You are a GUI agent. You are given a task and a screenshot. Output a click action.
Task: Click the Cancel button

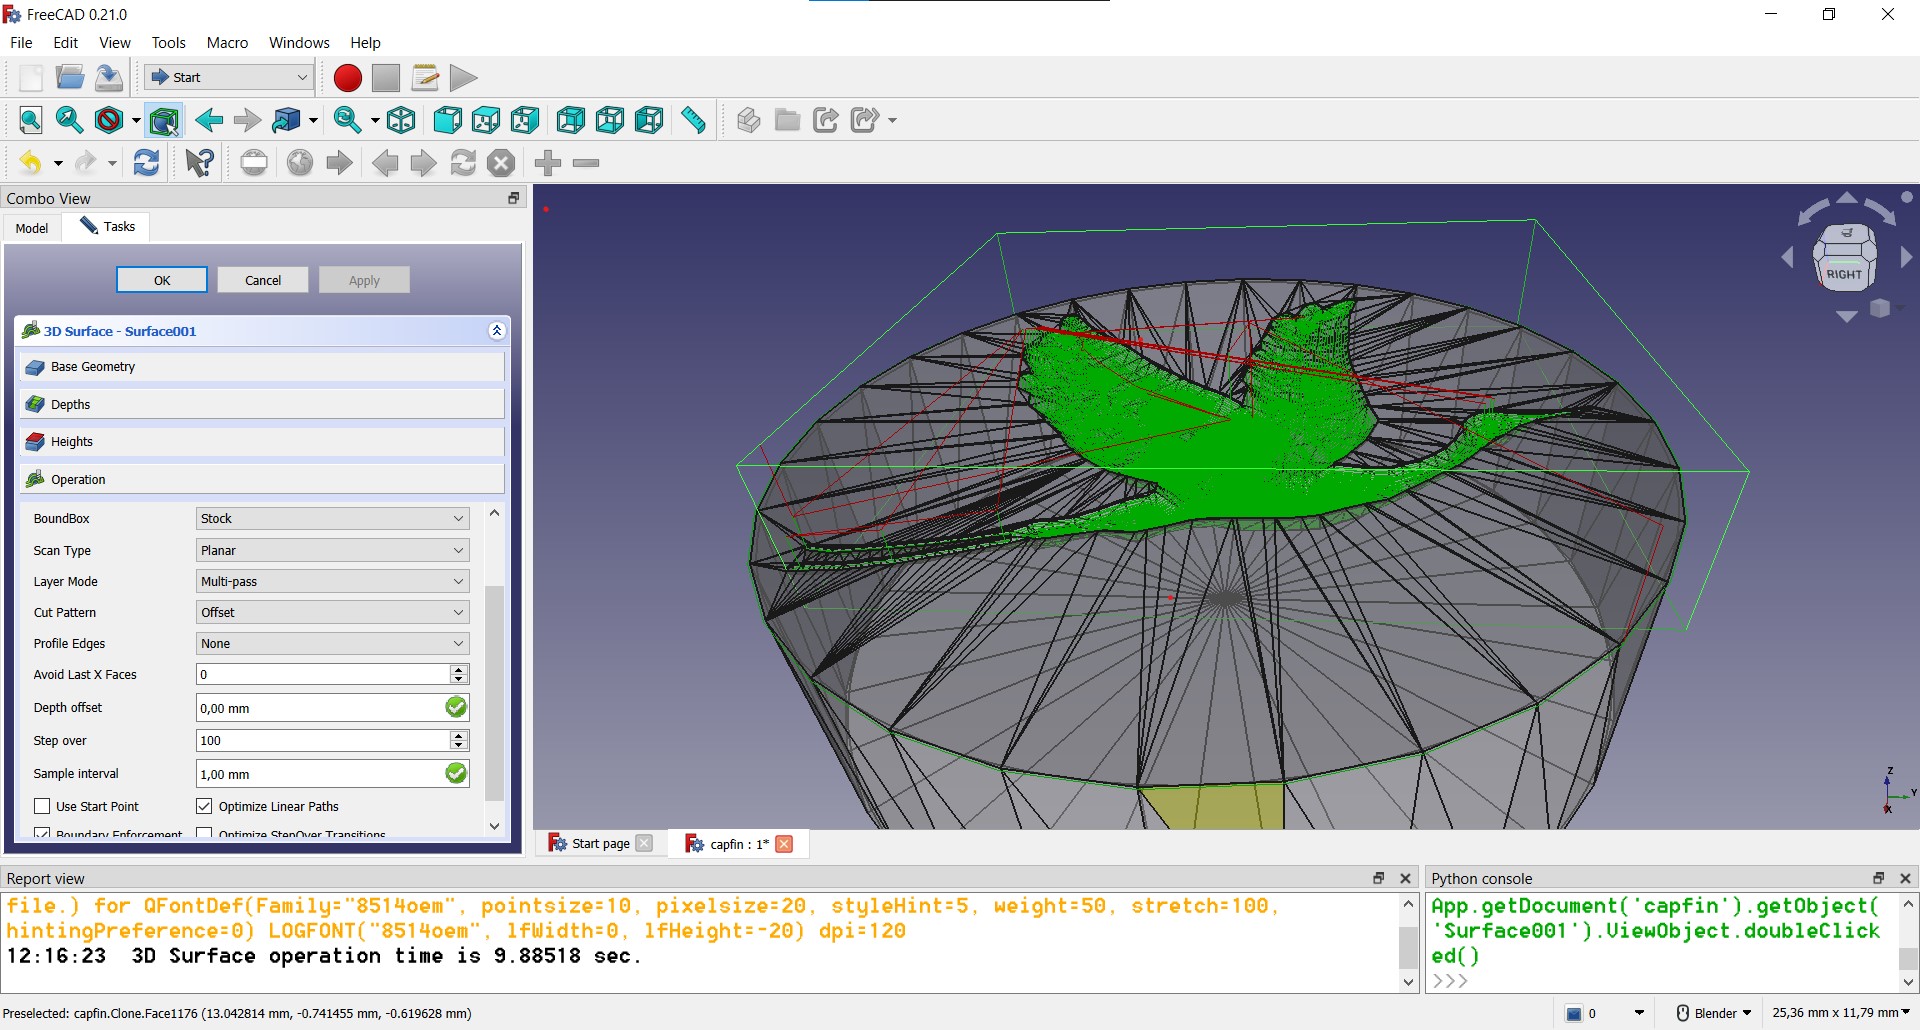pyautogui.click(x=263, y=280)
